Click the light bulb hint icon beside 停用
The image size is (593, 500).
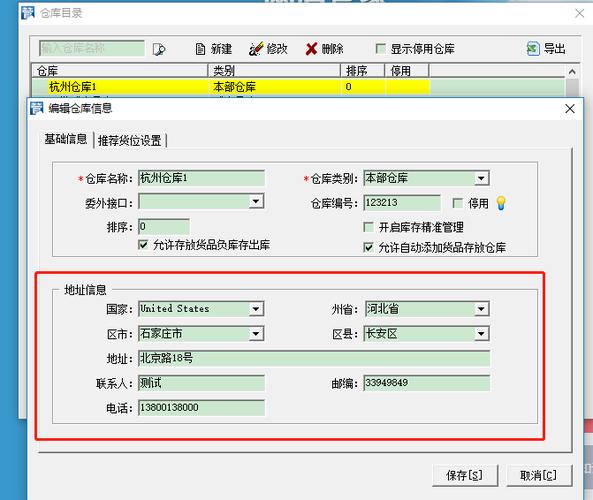[x=501, y=203]
